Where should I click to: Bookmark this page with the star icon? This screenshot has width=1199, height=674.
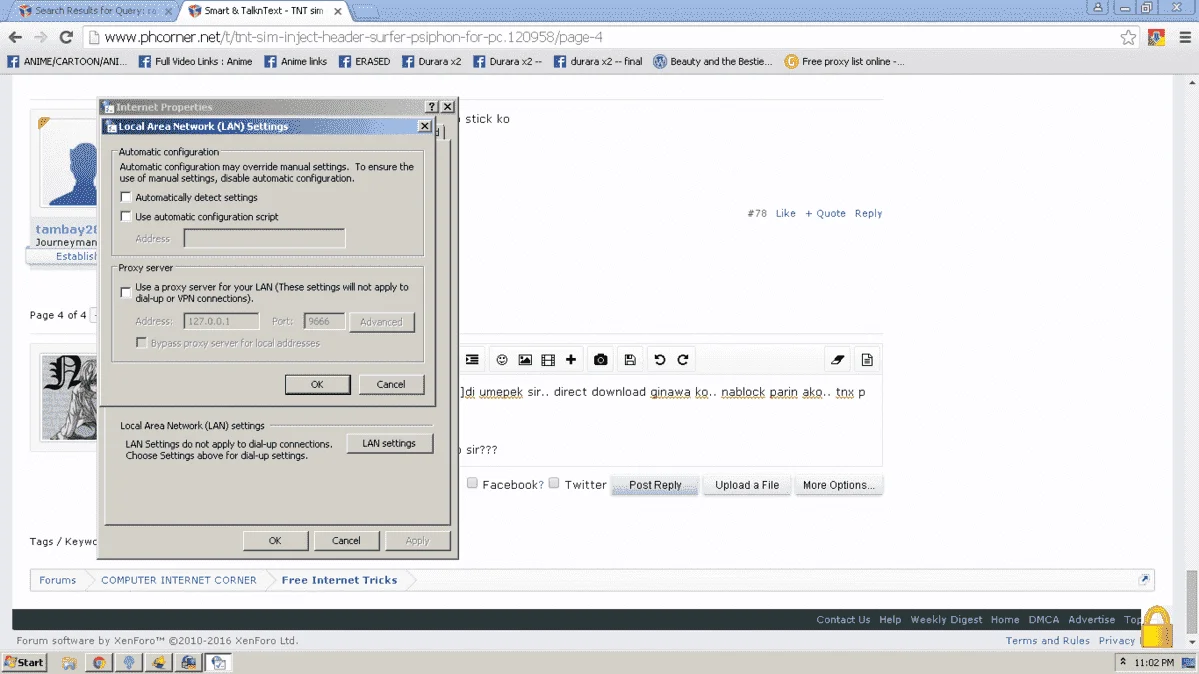1128,37
